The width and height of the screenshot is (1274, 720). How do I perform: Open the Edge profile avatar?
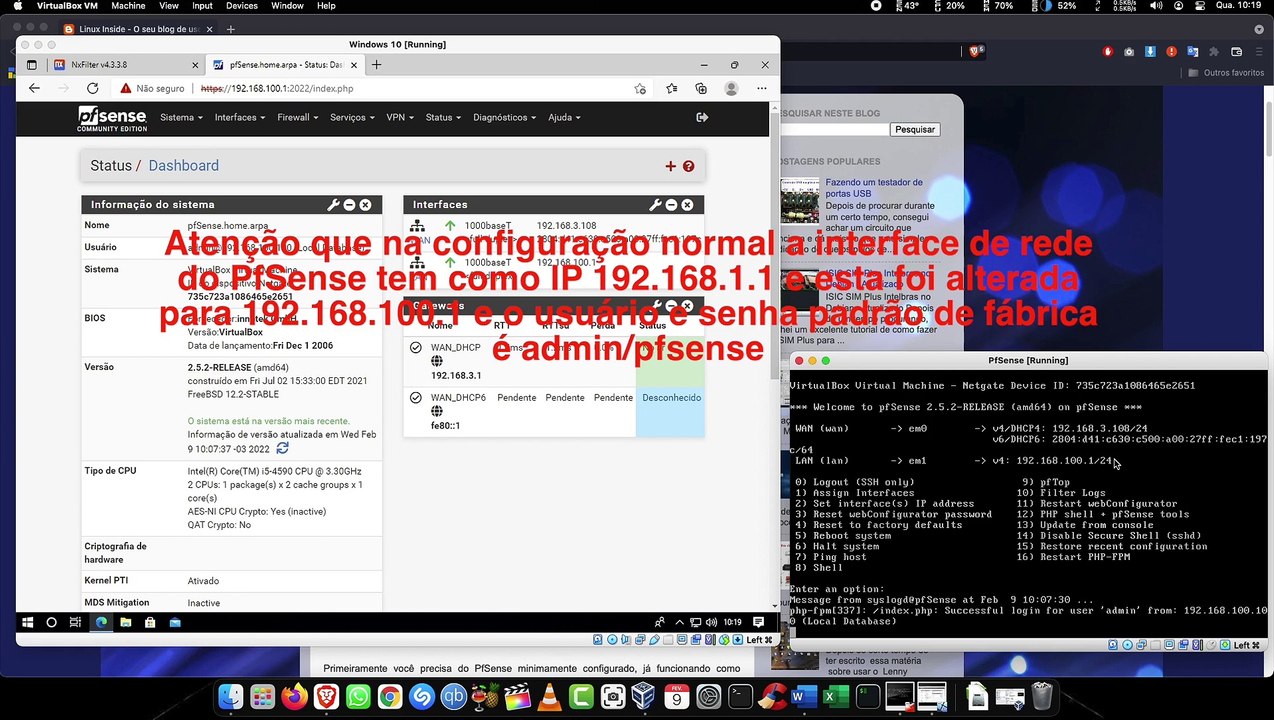pos(731,89)
